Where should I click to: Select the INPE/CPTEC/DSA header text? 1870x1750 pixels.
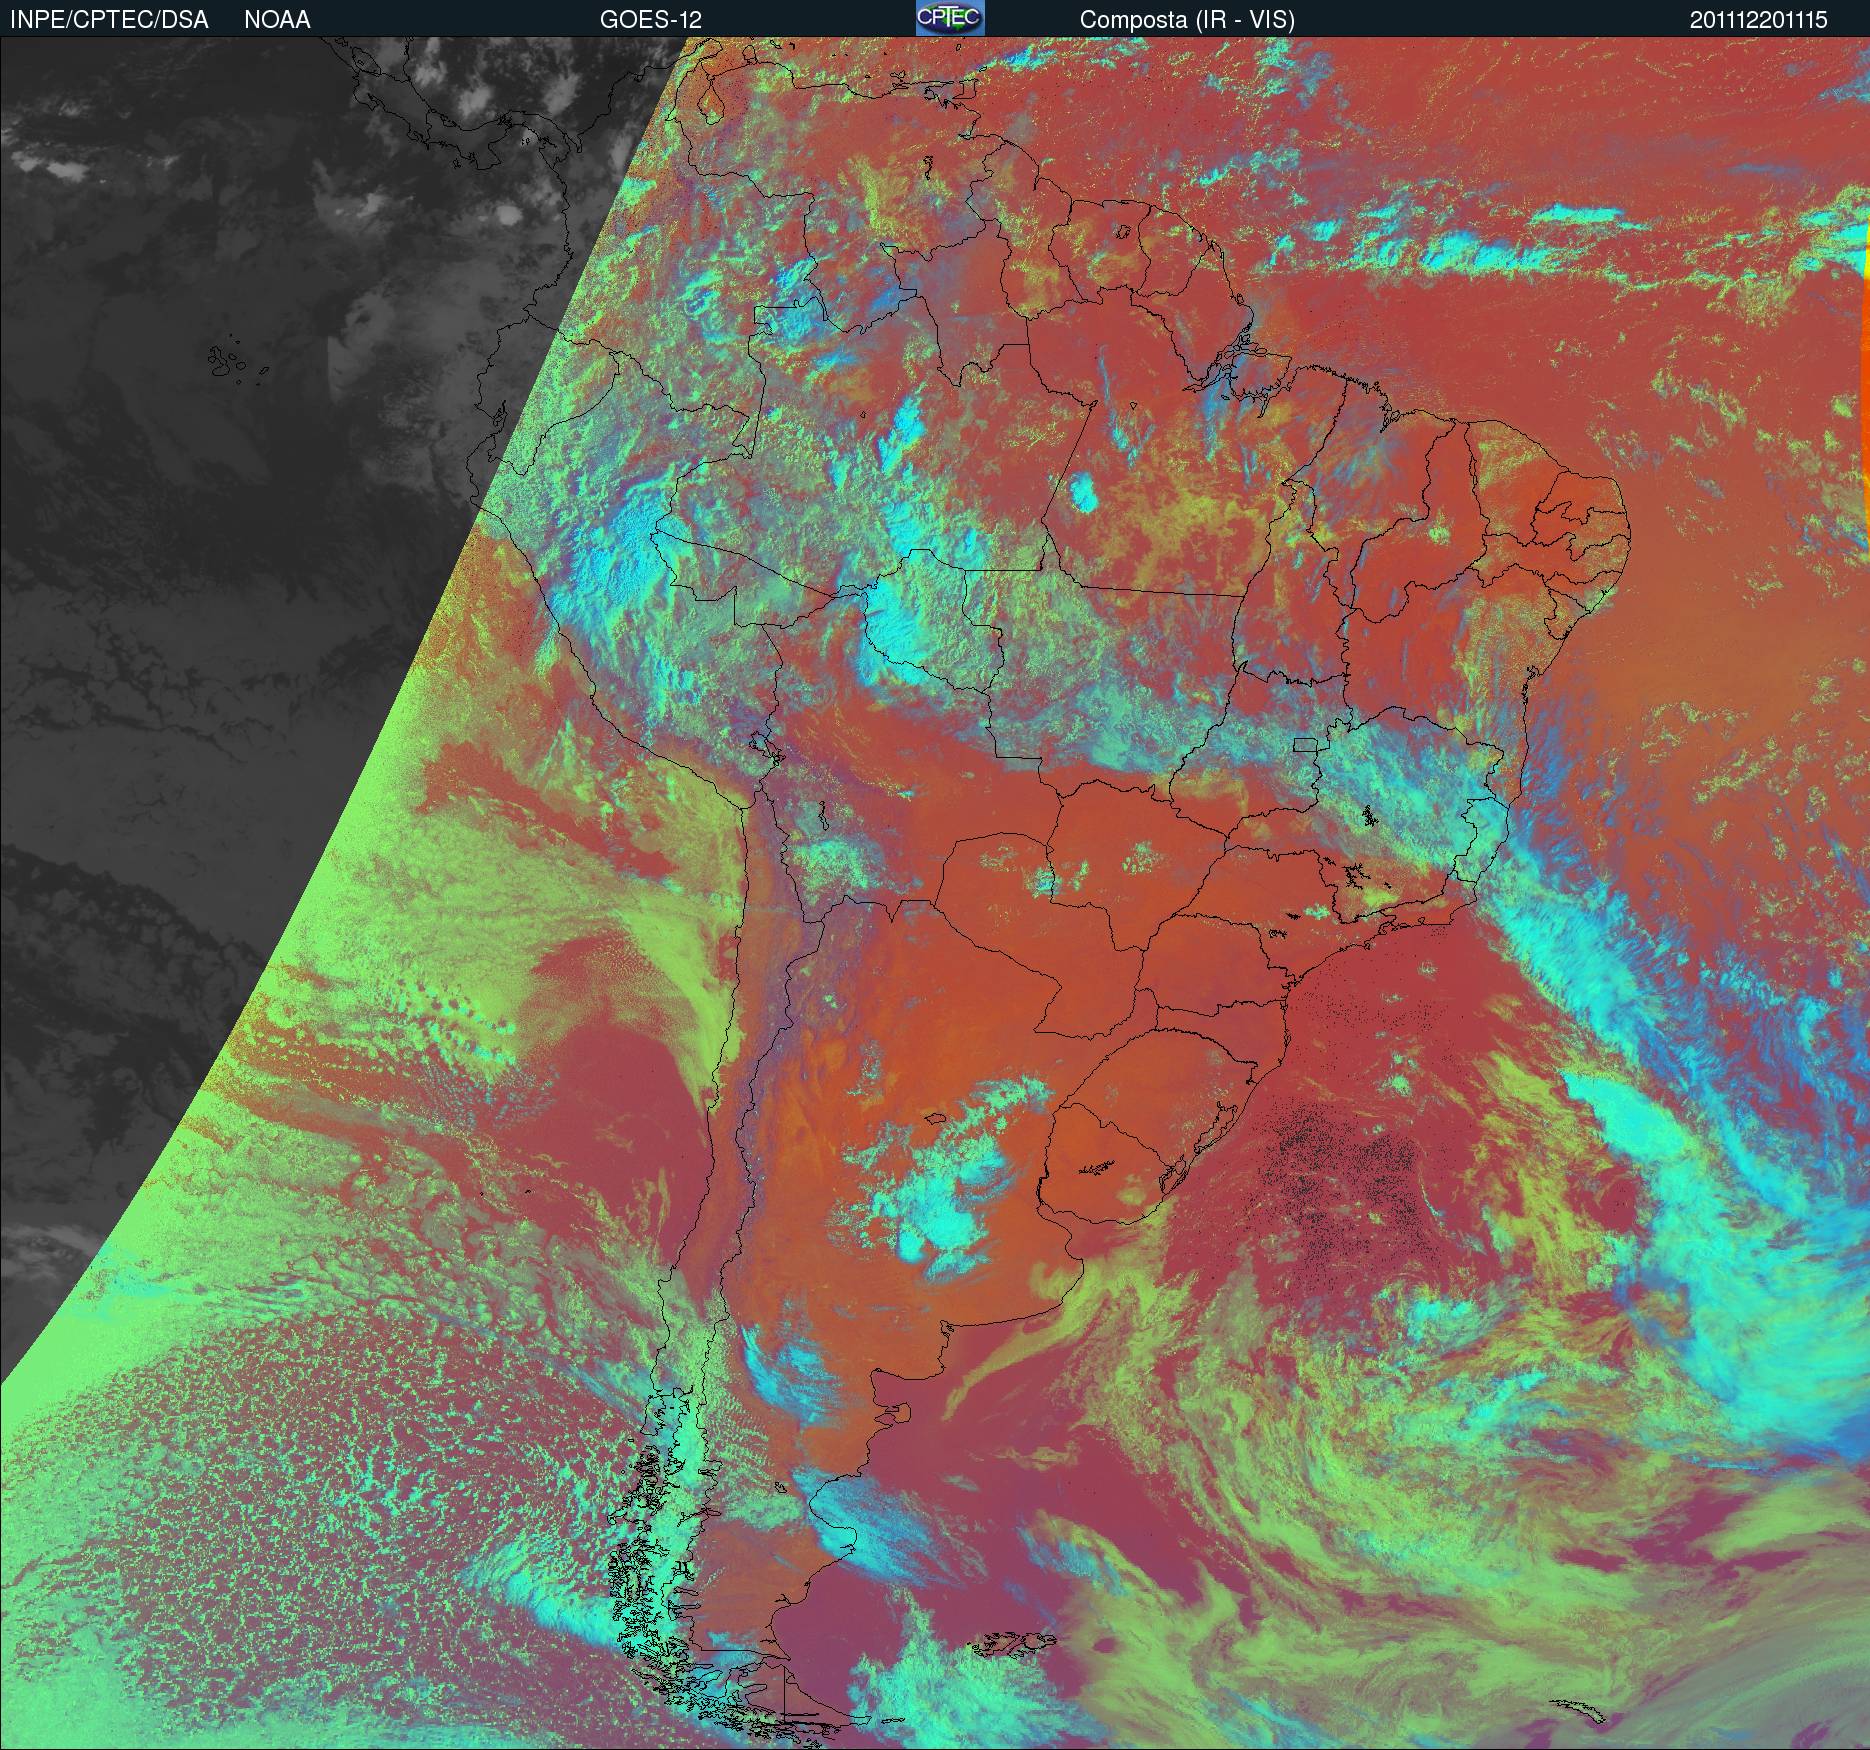tap(109, 20)
